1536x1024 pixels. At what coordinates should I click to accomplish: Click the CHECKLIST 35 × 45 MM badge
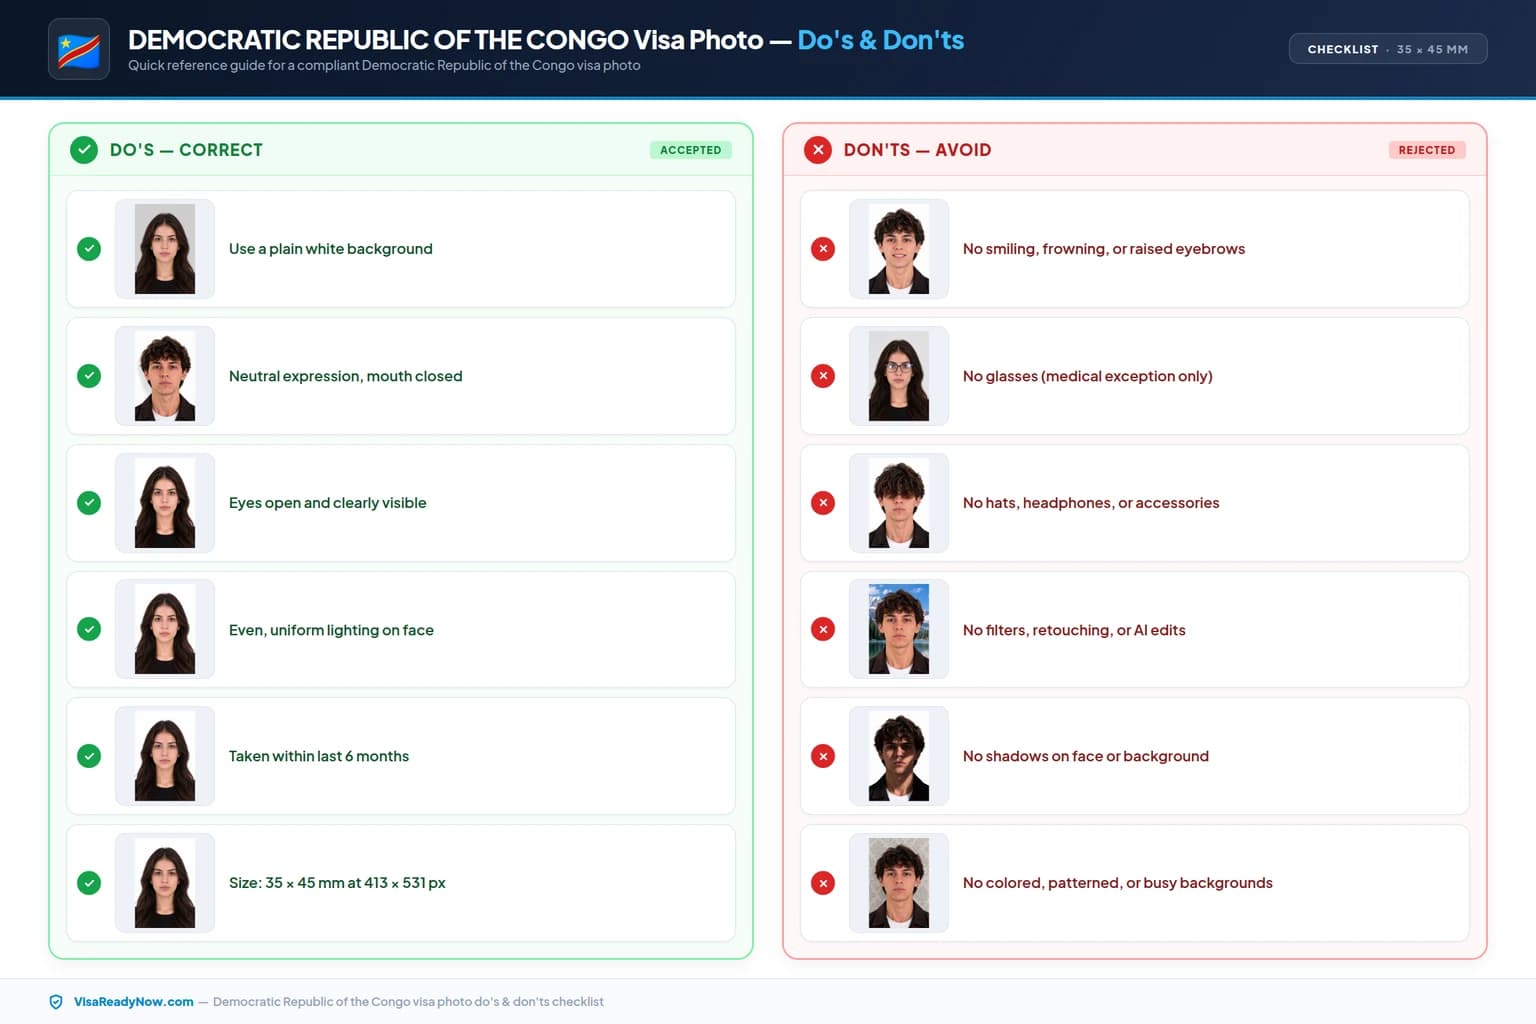1388,49
